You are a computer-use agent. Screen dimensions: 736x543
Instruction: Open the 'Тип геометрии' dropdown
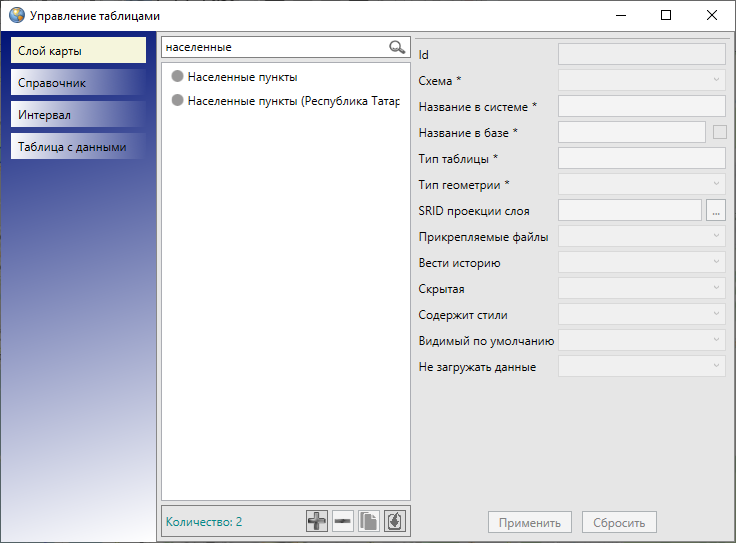(x=641, y=184)
